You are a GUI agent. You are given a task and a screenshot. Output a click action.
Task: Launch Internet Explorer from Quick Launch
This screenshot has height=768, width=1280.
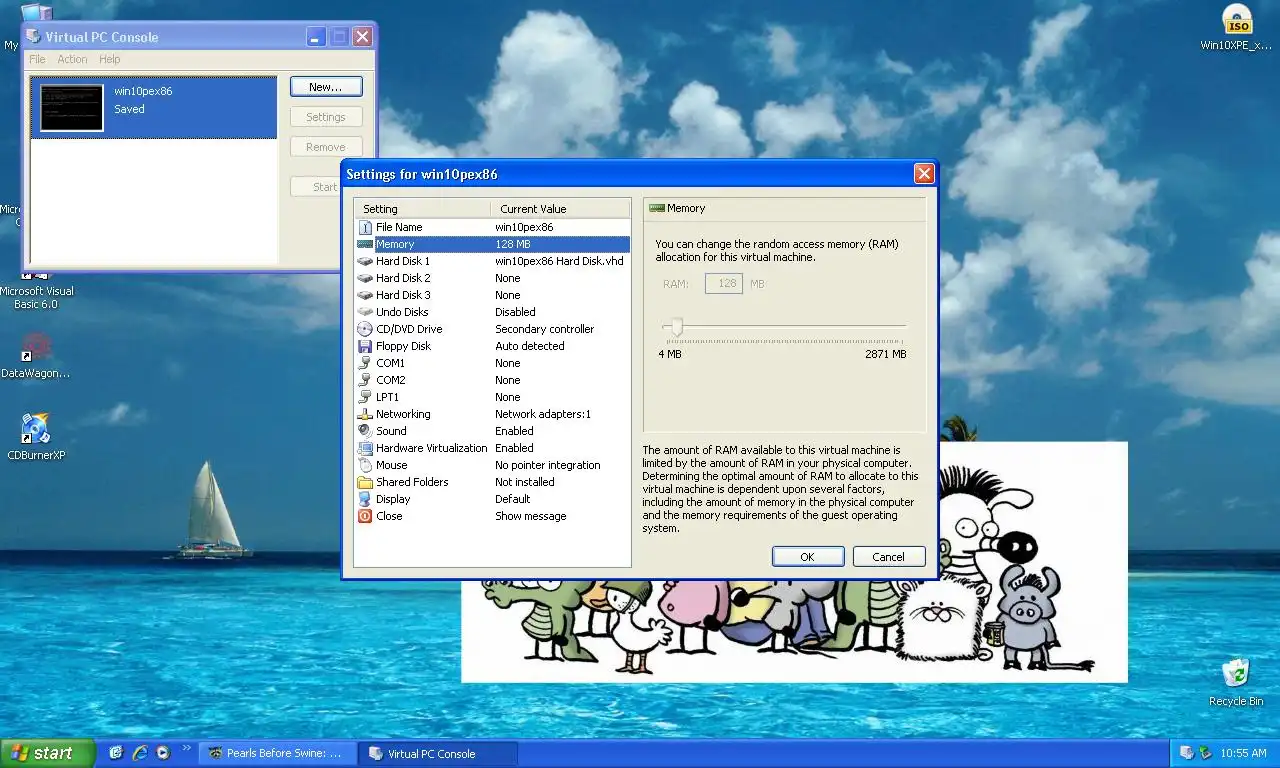click(x=140, y=753)
